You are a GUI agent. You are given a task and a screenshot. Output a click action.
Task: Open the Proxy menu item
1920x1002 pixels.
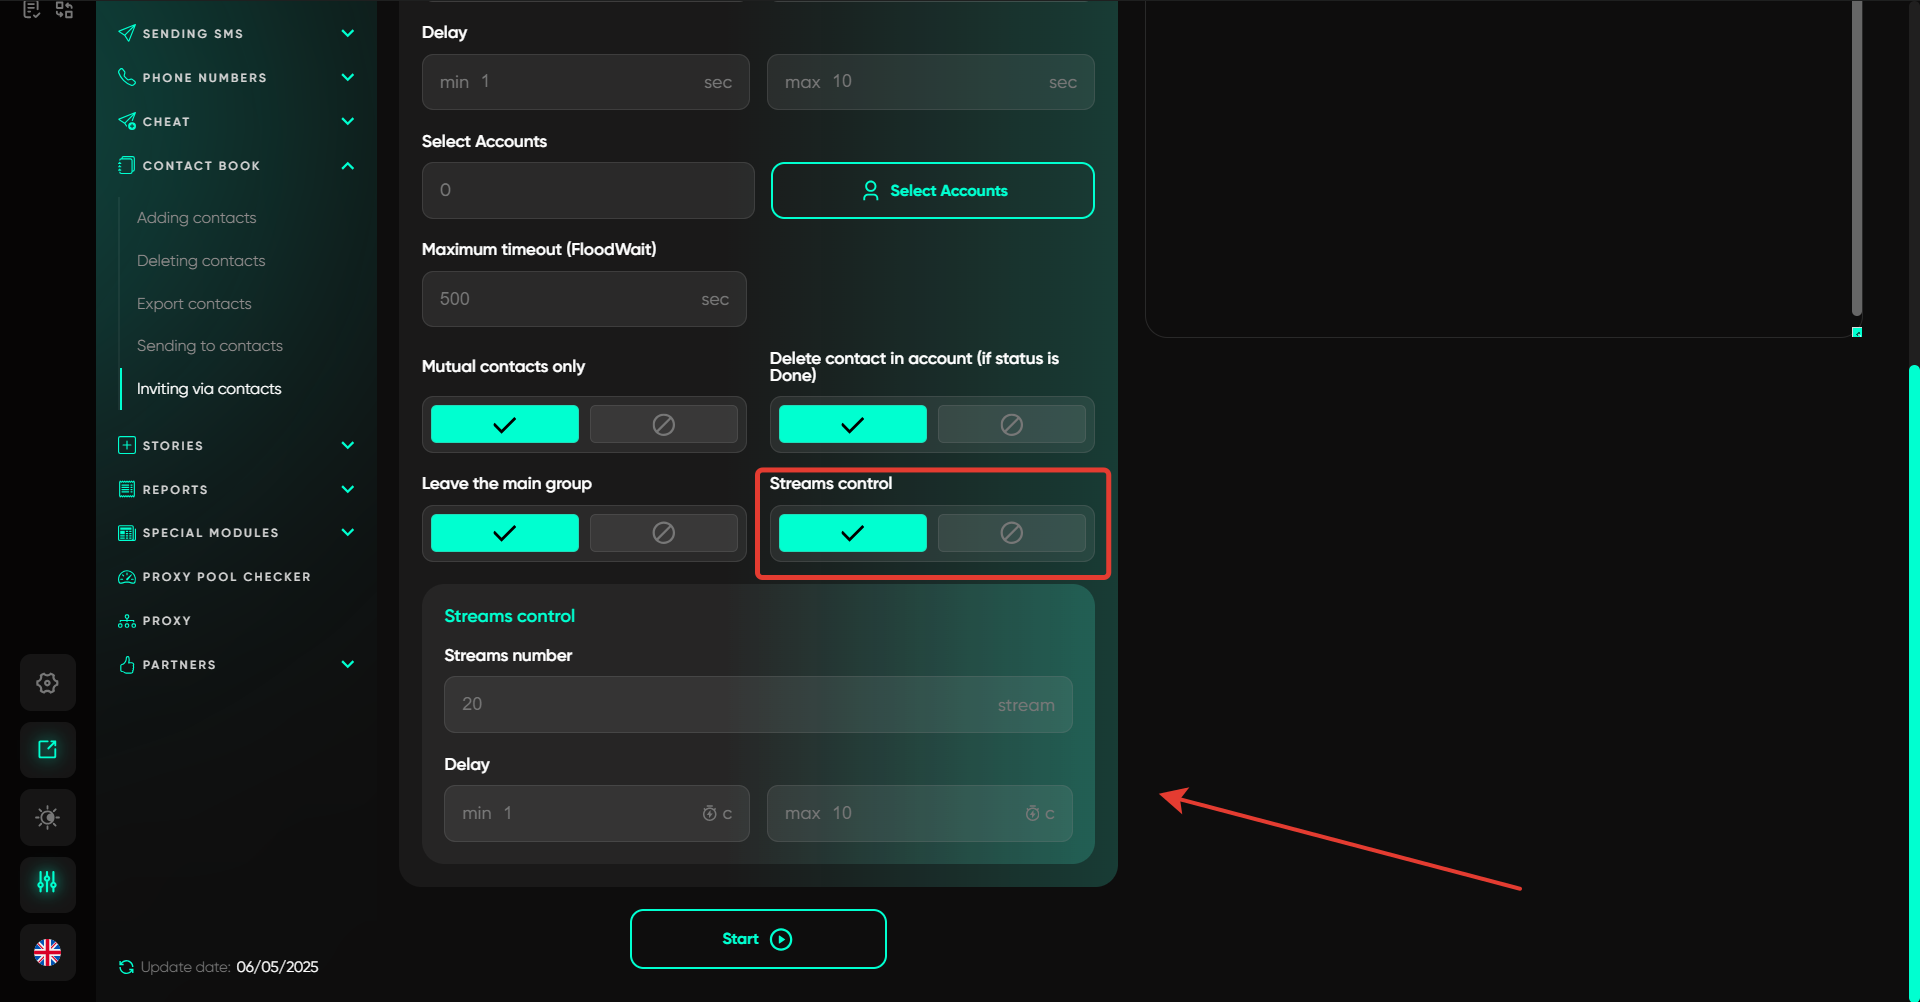(166, 621)
